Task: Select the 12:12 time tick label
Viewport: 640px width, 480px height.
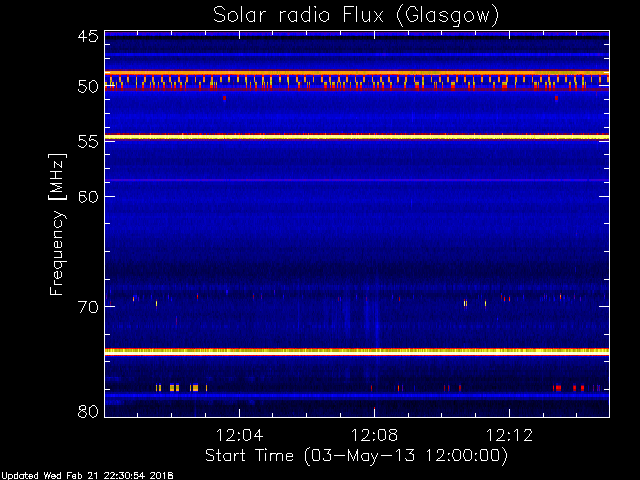Action: (x=509, y=436)
